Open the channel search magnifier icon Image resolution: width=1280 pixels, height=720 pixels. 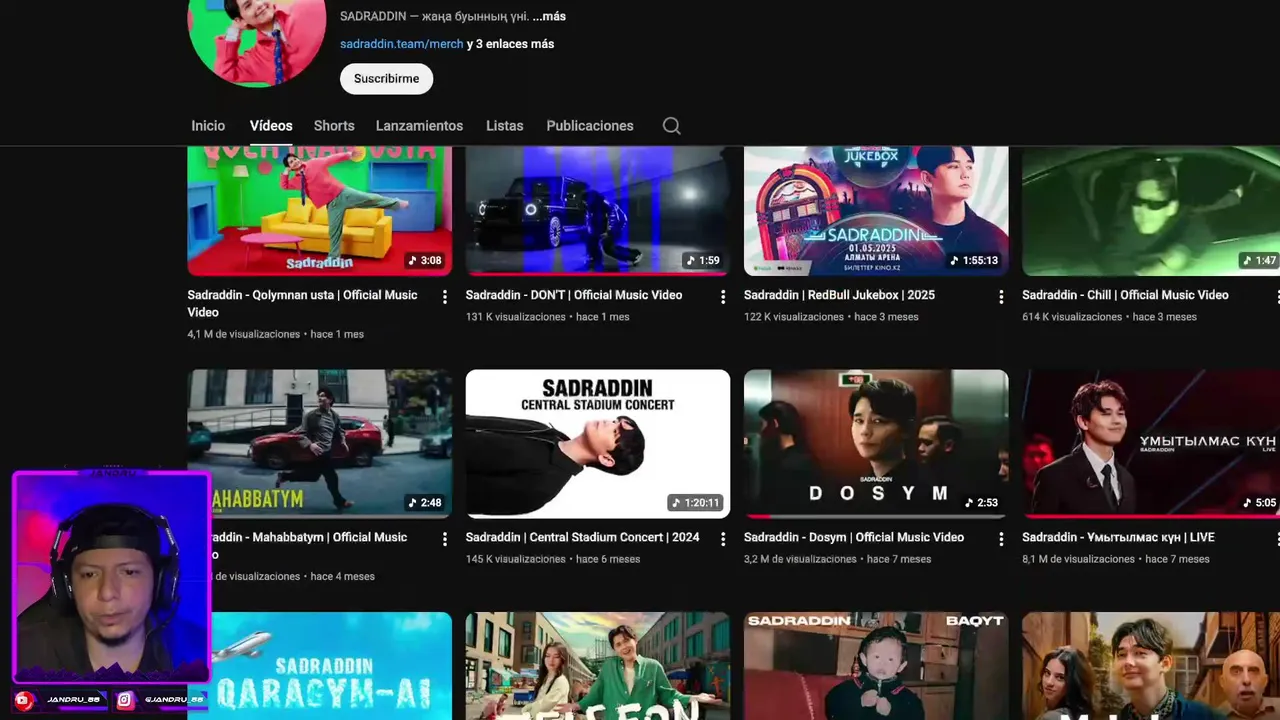(x=672, y=126)
